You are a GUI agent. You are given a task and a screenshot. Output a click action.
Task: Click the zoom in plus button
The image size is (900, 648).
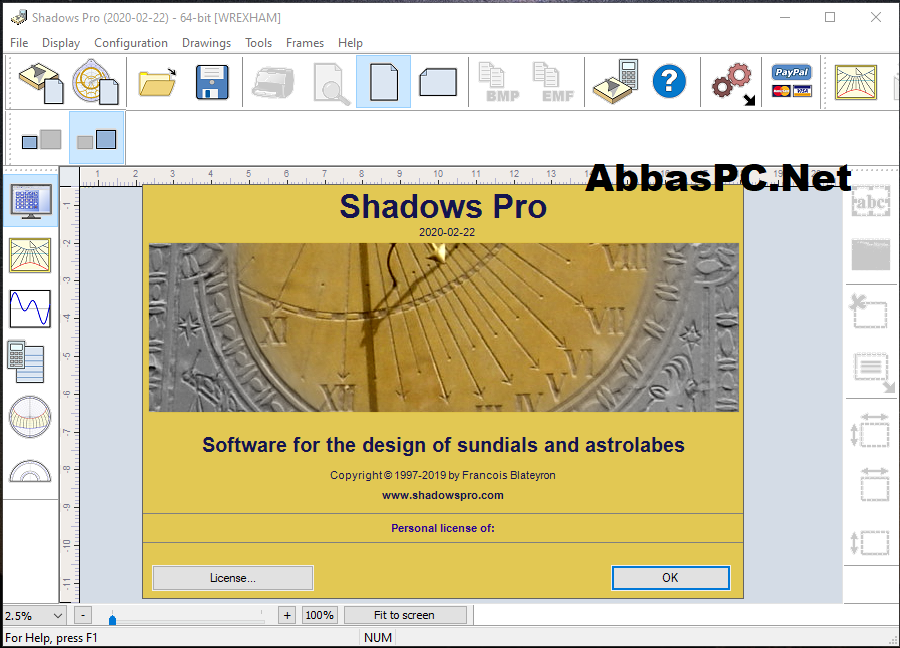click(288, 615)
